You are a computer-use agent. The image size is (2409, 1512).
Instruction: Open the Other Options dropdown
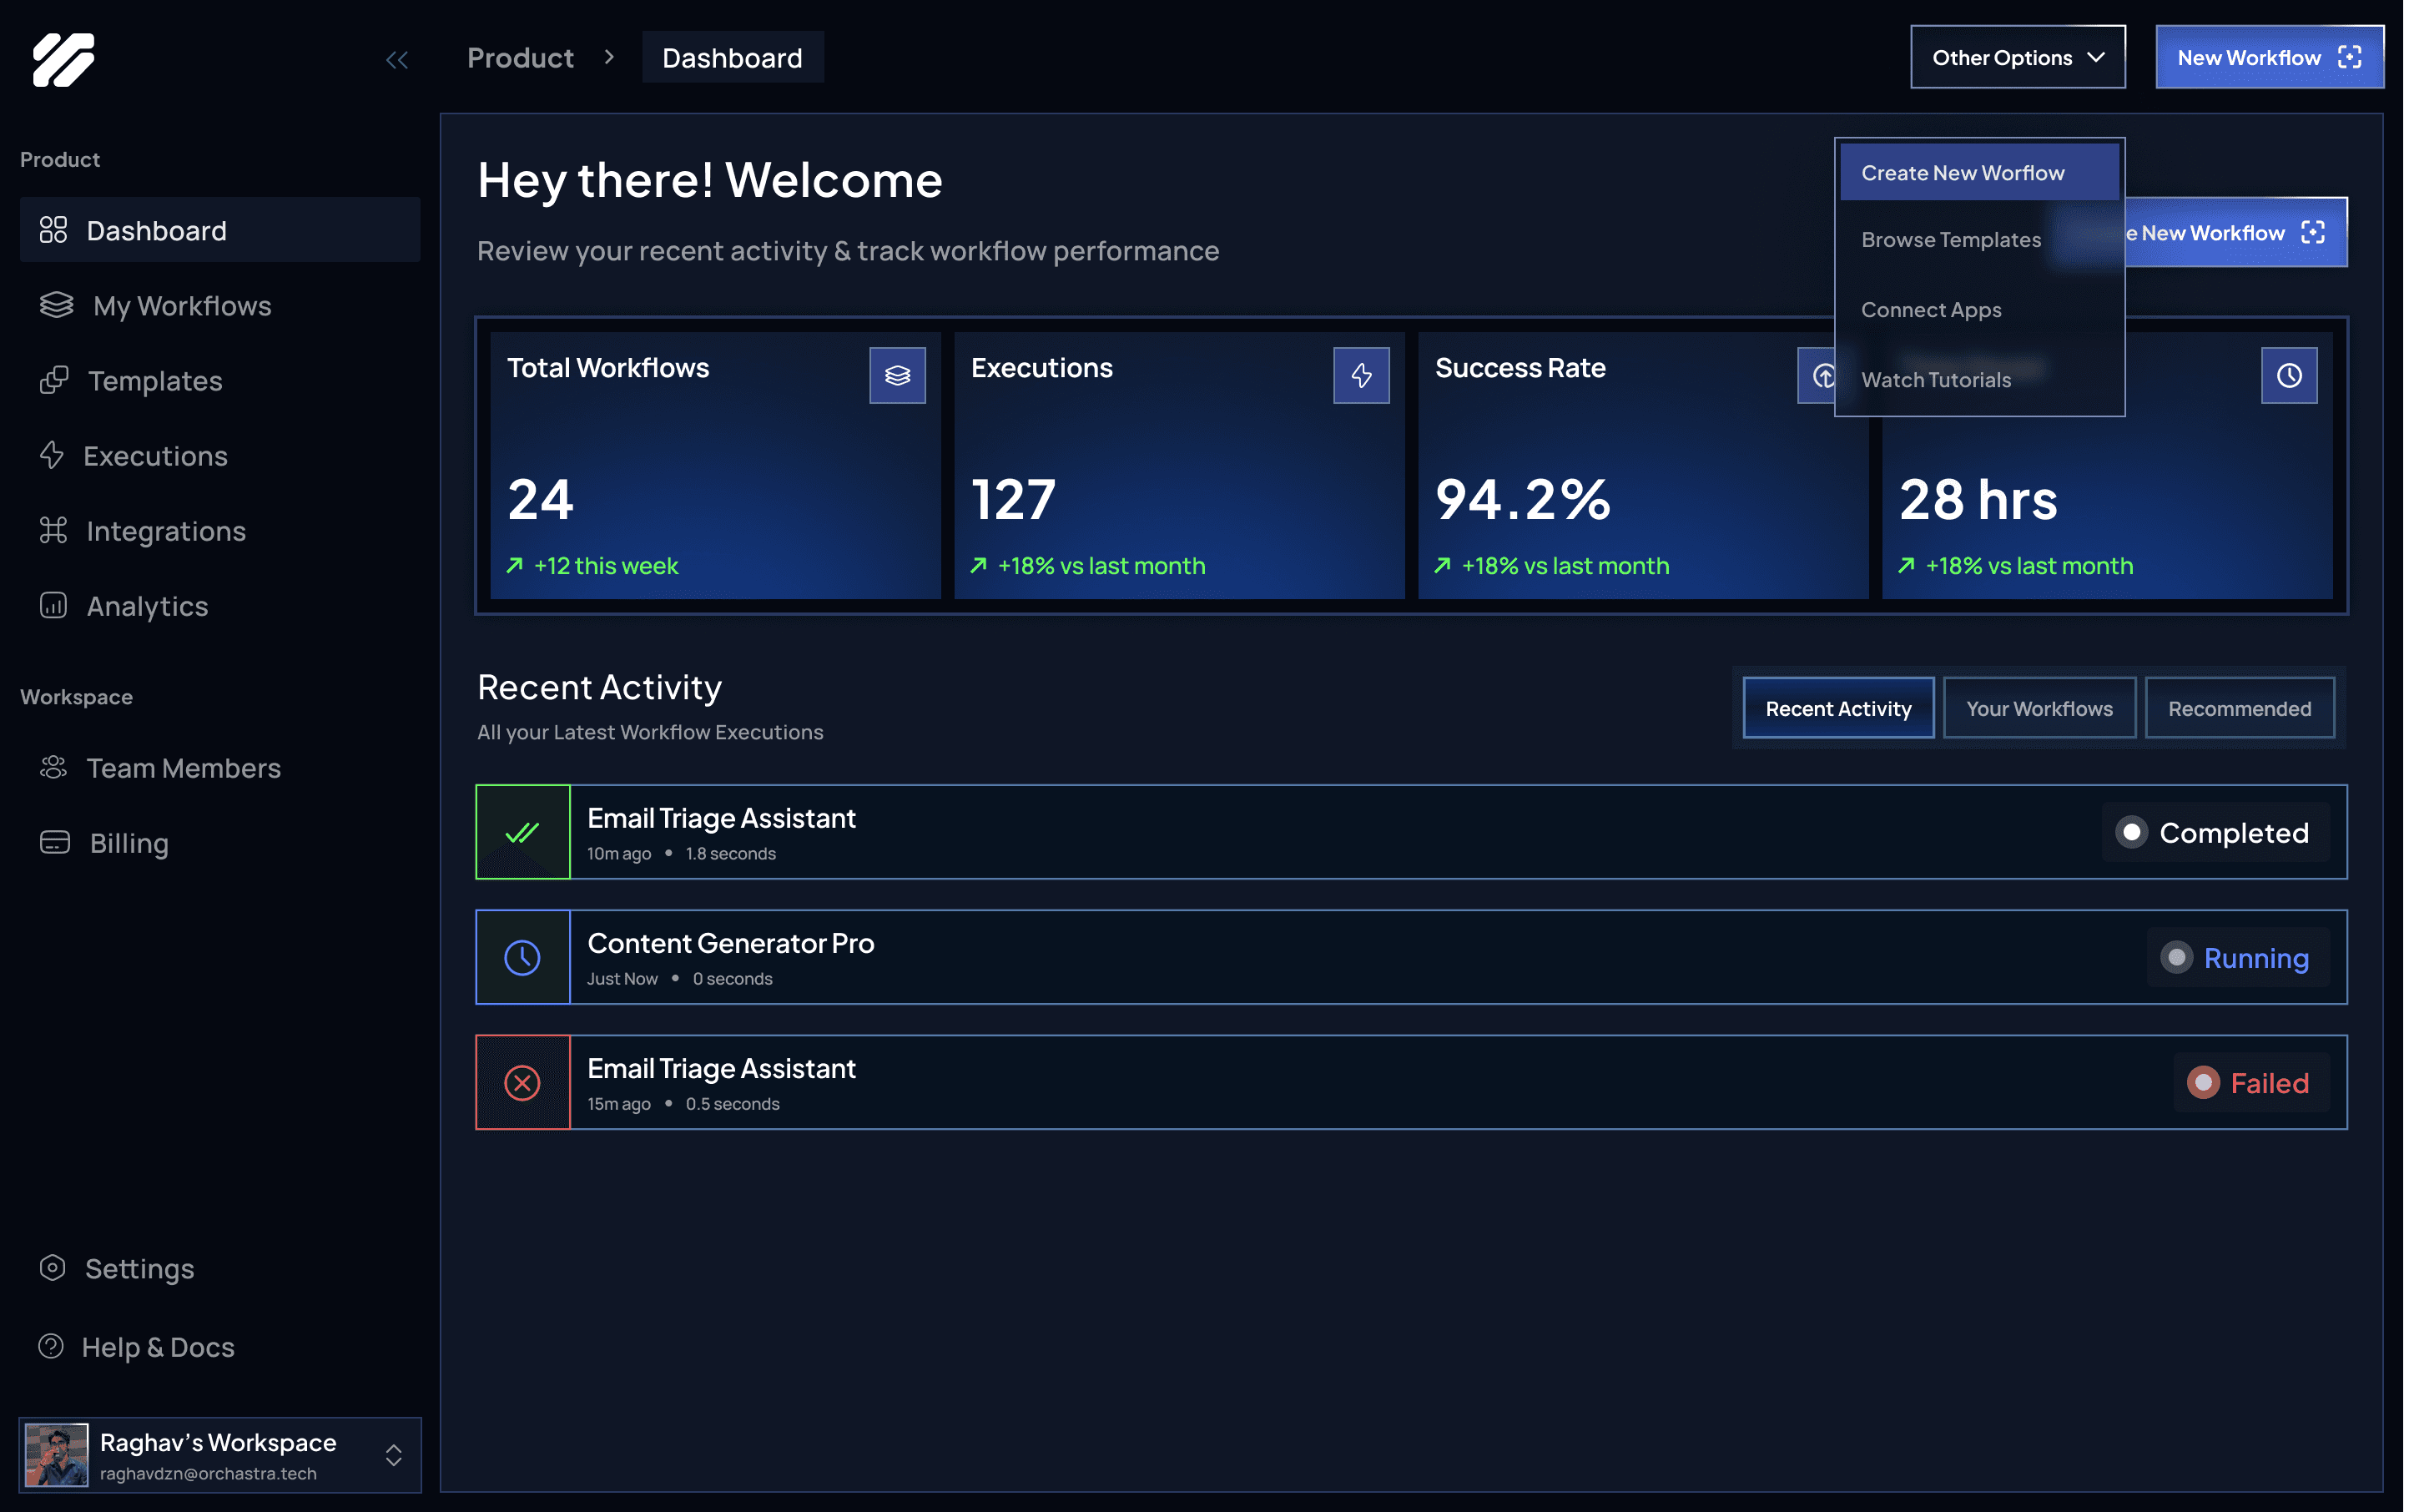pos(2017,57)
